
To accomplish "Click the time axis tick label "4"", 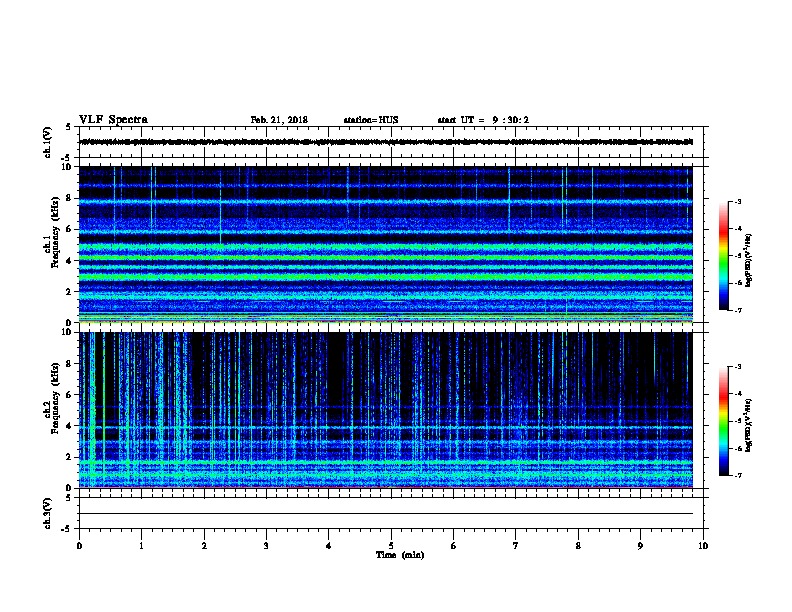I will (329, 546).
